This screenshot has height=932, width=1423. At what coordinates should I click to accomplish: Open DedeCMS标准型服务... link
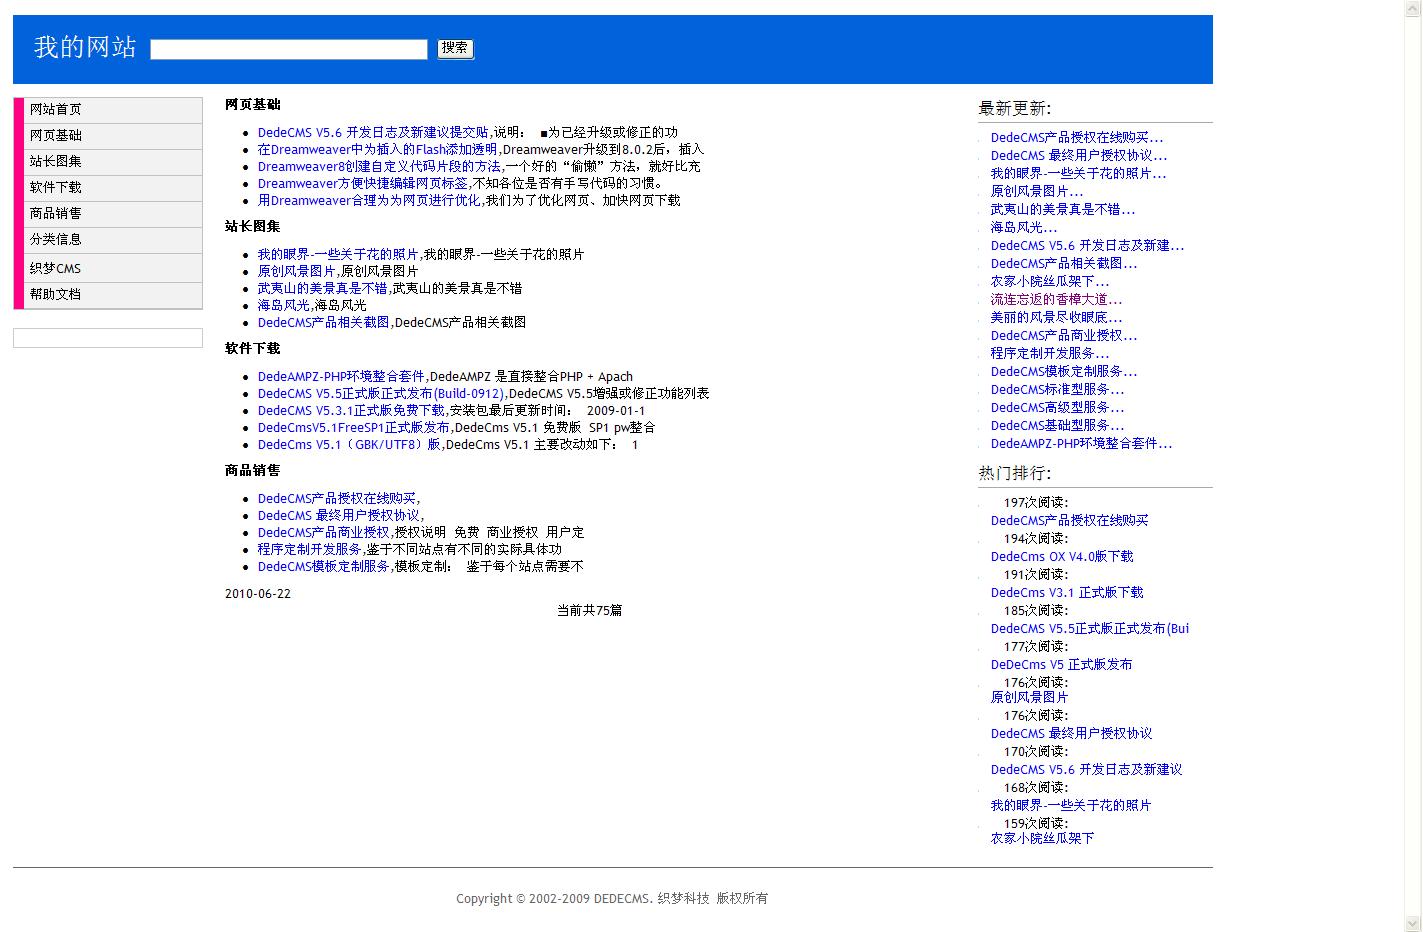pos(1058,389)
